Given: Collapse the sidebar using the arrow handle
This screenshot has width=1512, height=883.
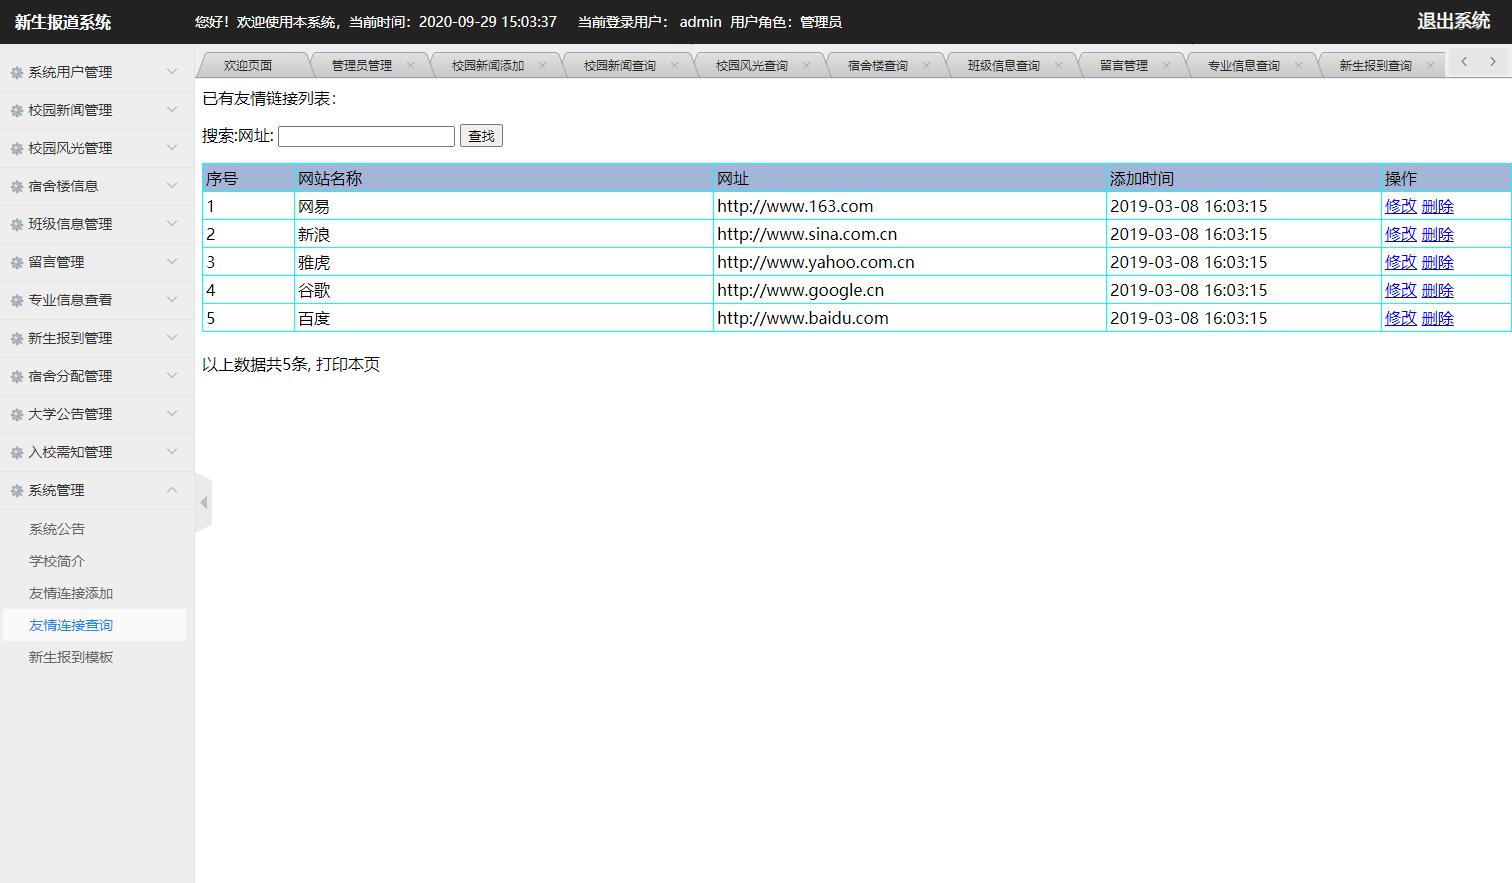Looking at the screenshot, I should point(204,501).
